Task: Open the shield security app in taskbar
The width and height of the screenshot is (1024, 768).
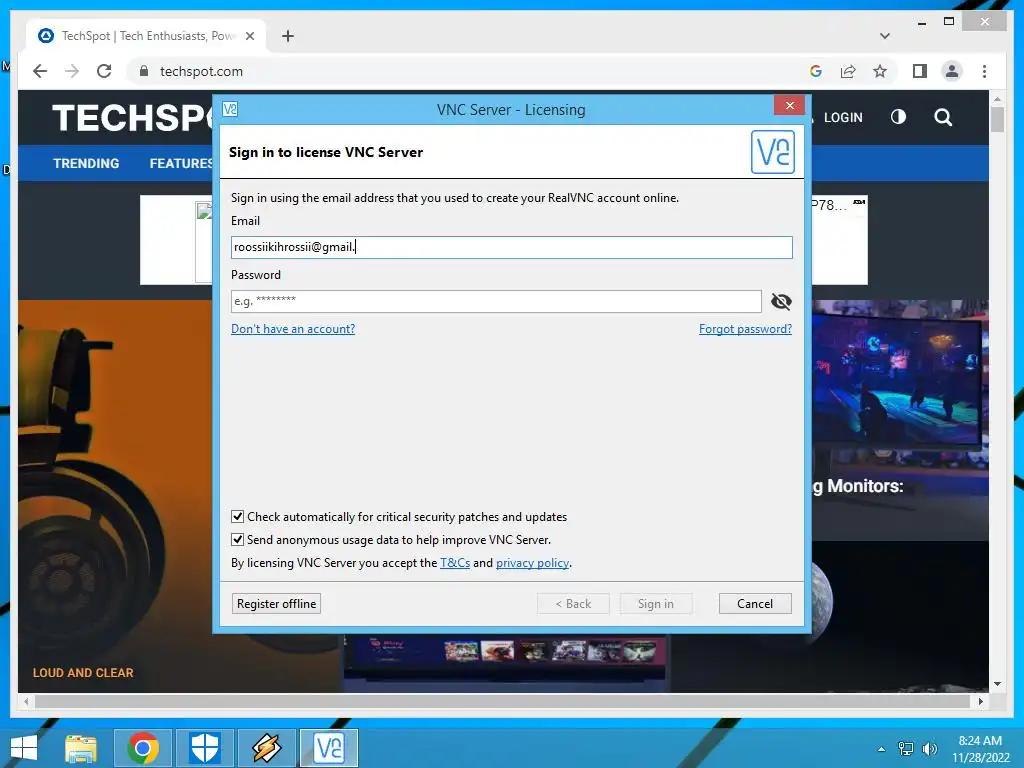Action: click(x=204, y=748)
